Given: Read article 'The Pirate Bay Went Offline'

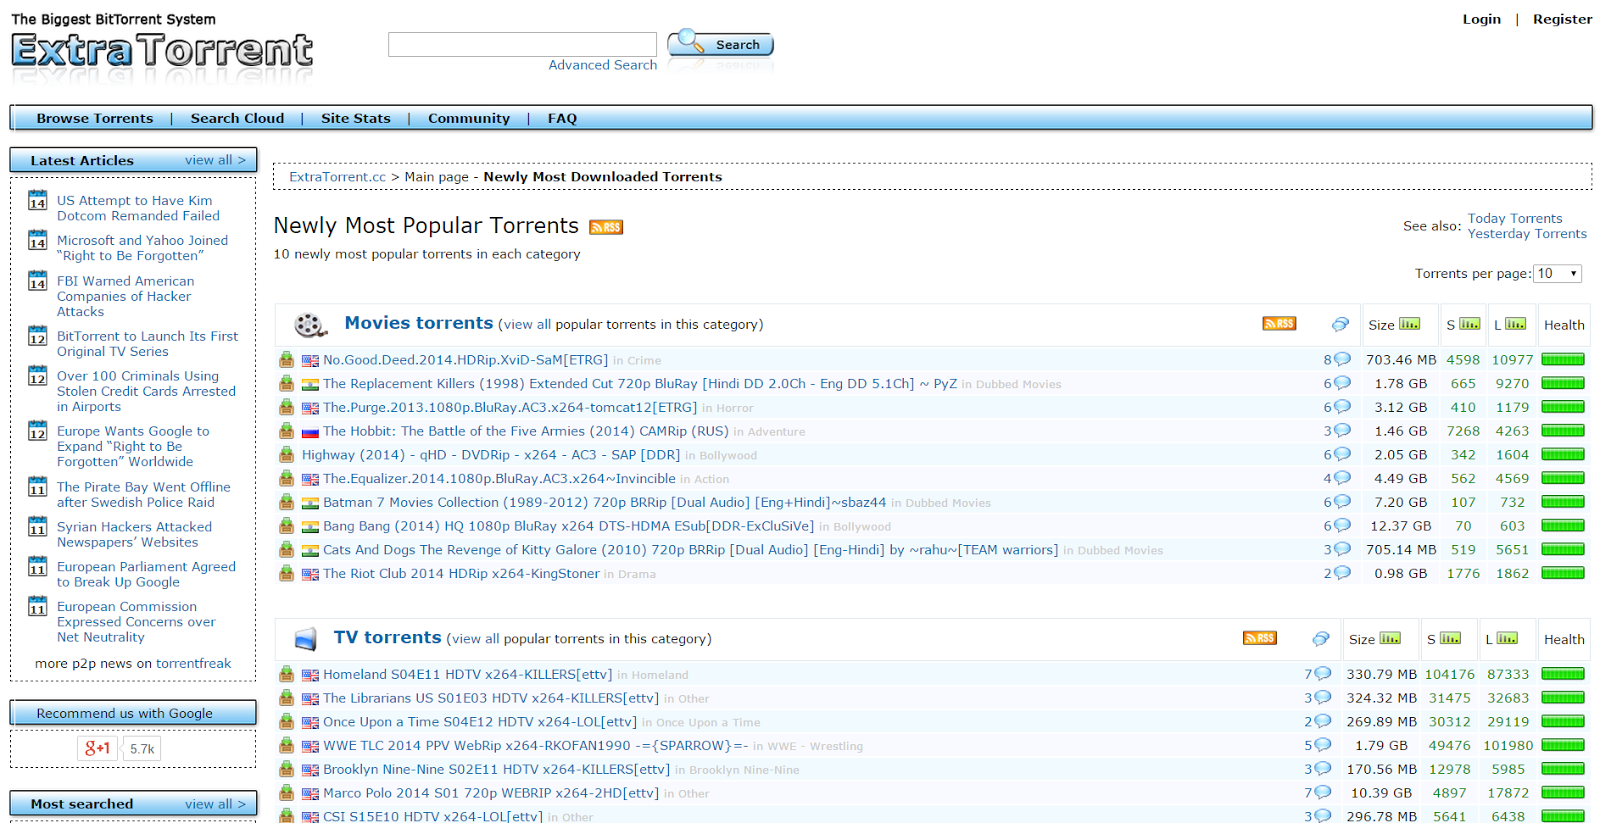Looking at the screenshot, I should pyautogui.click(x=144, y=495).
